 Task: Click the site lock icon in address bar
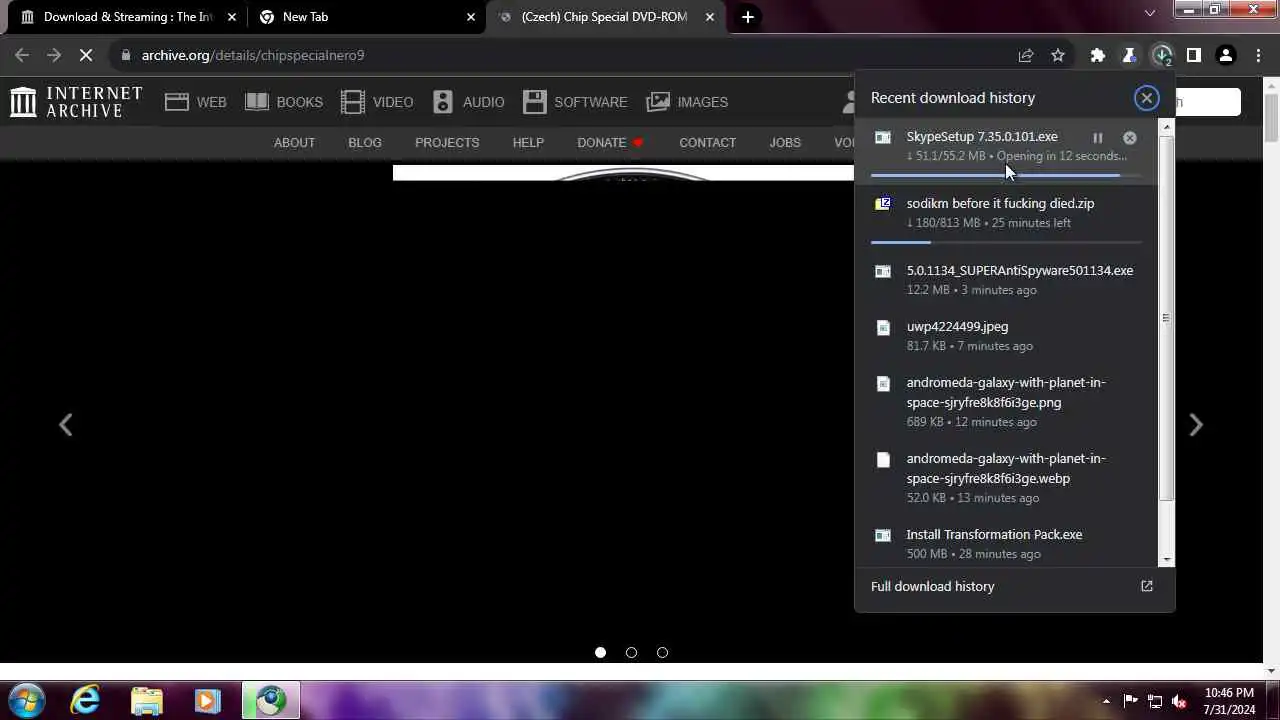point(126,56)
